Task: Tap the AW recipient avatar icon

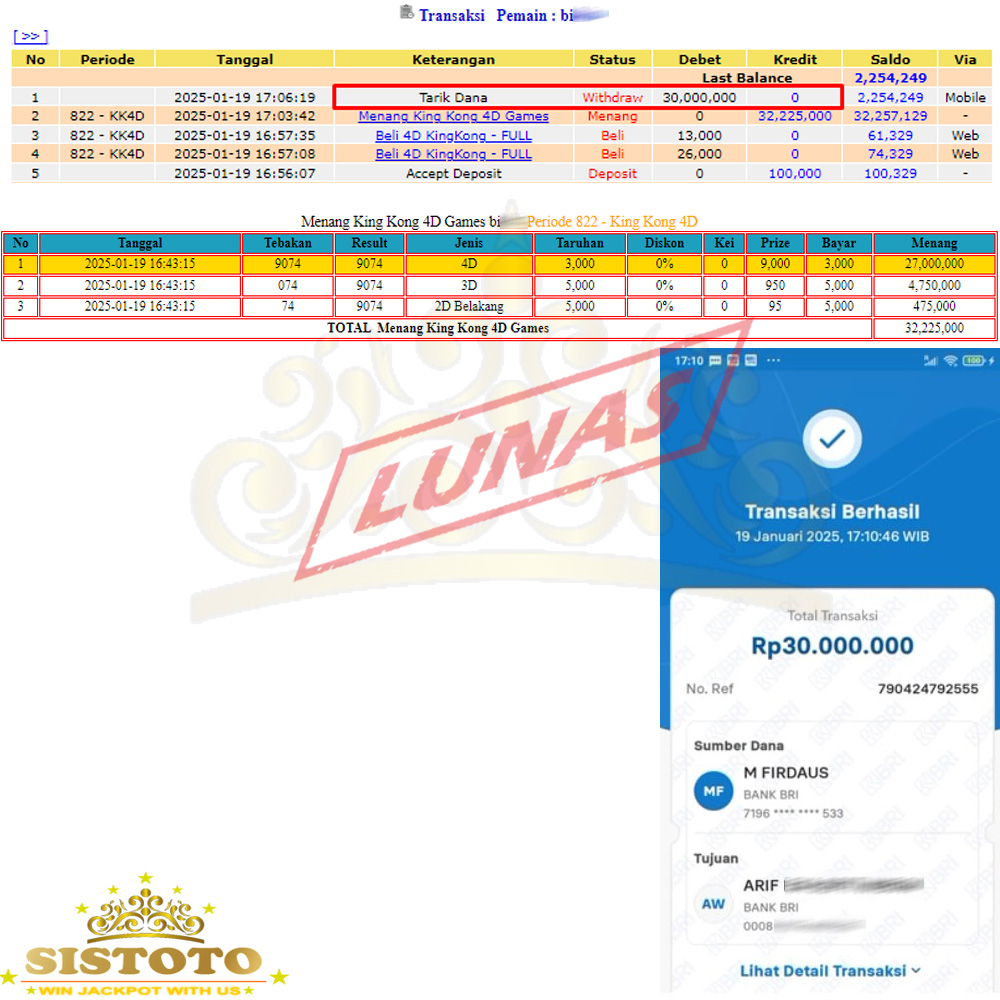Action: (713, 904)
